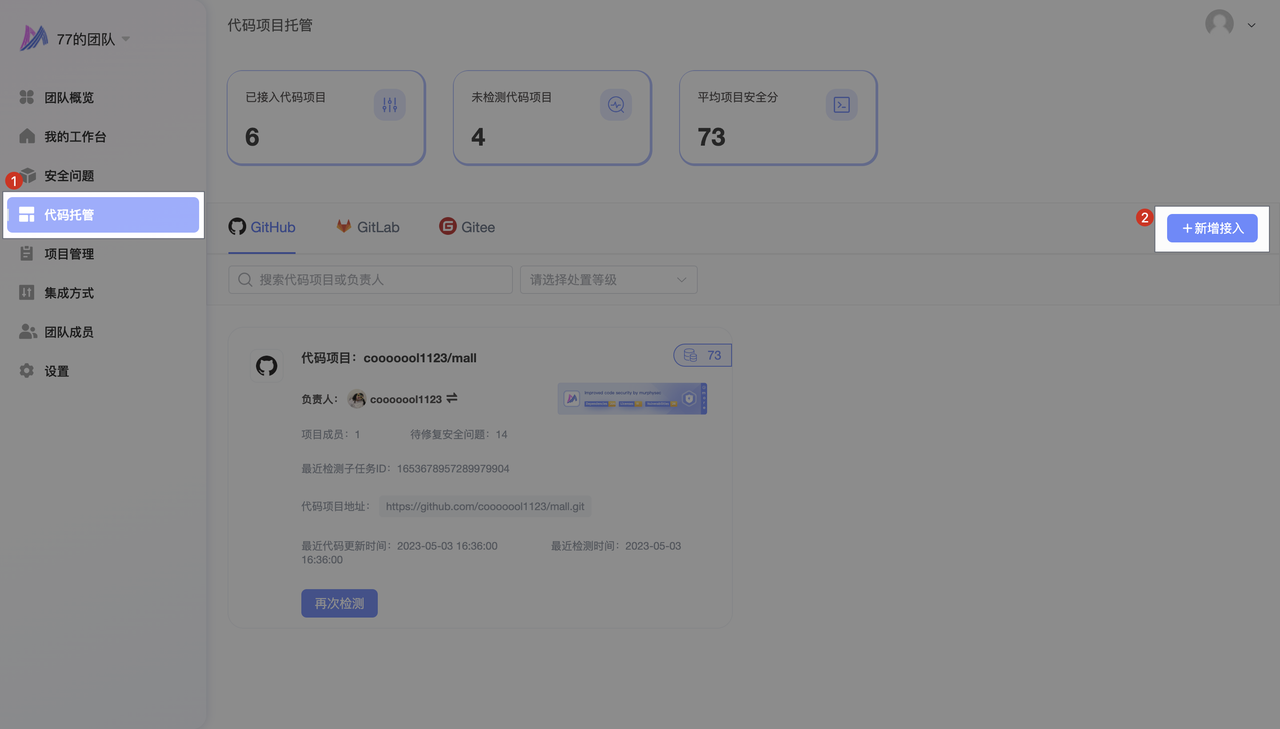Click the sliders icon in connected projects card
The height and width of the screenshot is (729, 1280).
390,105
